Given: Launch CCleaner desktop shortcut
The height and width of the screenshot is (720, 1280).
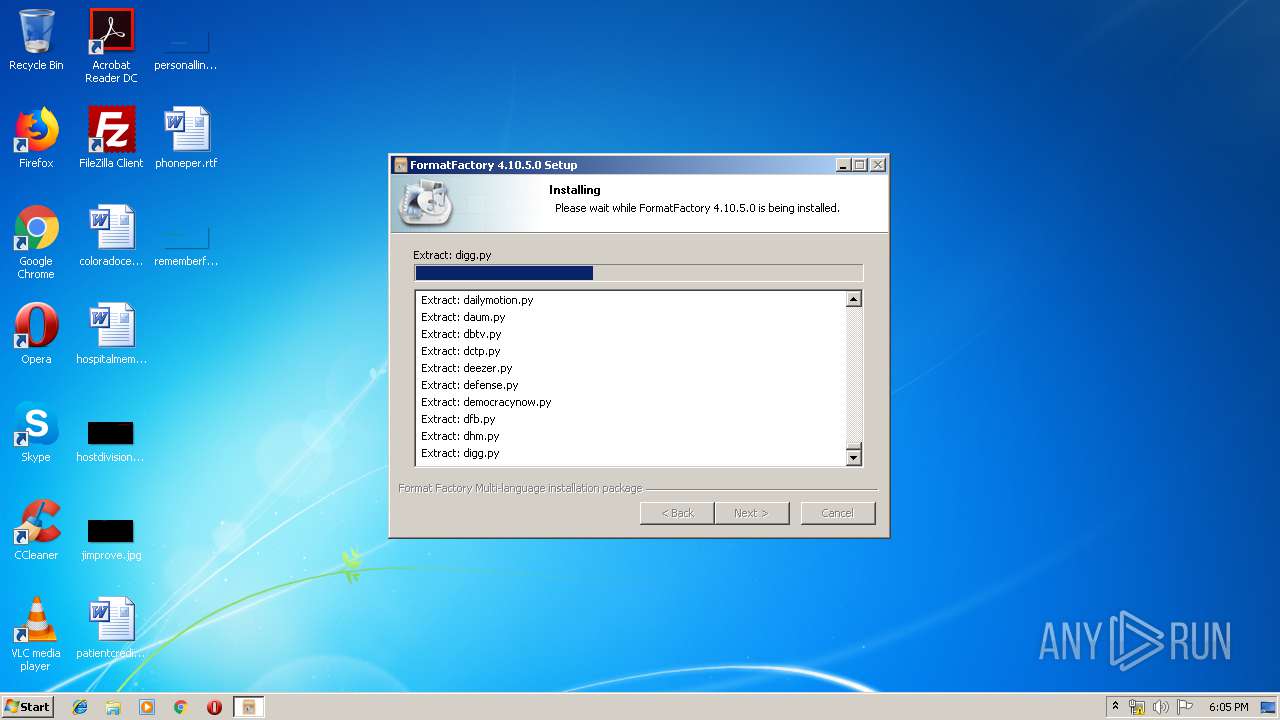Looking at the screenshot, I should (36, 530).
